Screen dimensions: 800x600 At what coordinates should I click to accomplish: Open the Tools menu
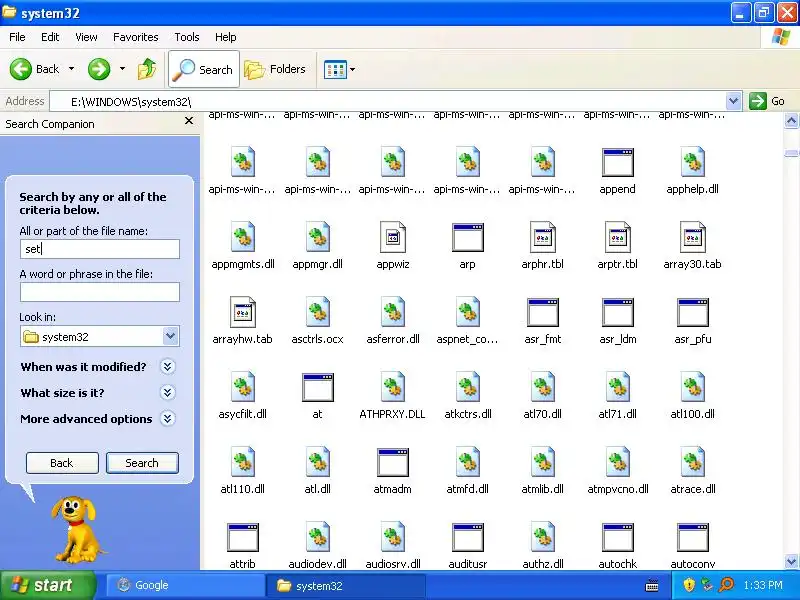(x=187, y=37)
